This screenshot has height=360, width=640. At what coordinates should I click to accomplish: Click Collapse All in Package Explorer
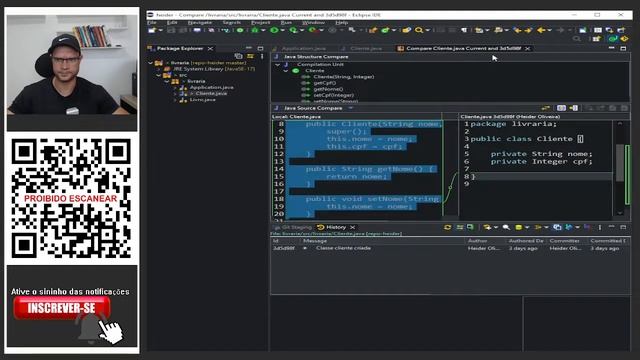(x=238, y=56)
